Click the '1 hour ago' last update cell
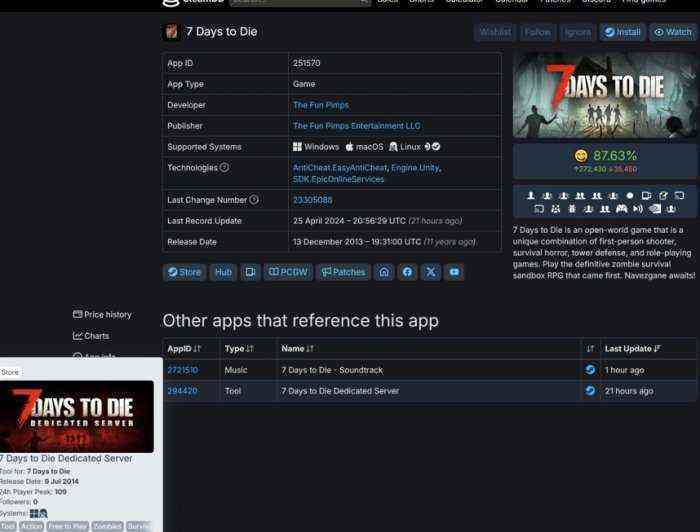Viewport: 700px width, 532px height. [x=624, y=370]
